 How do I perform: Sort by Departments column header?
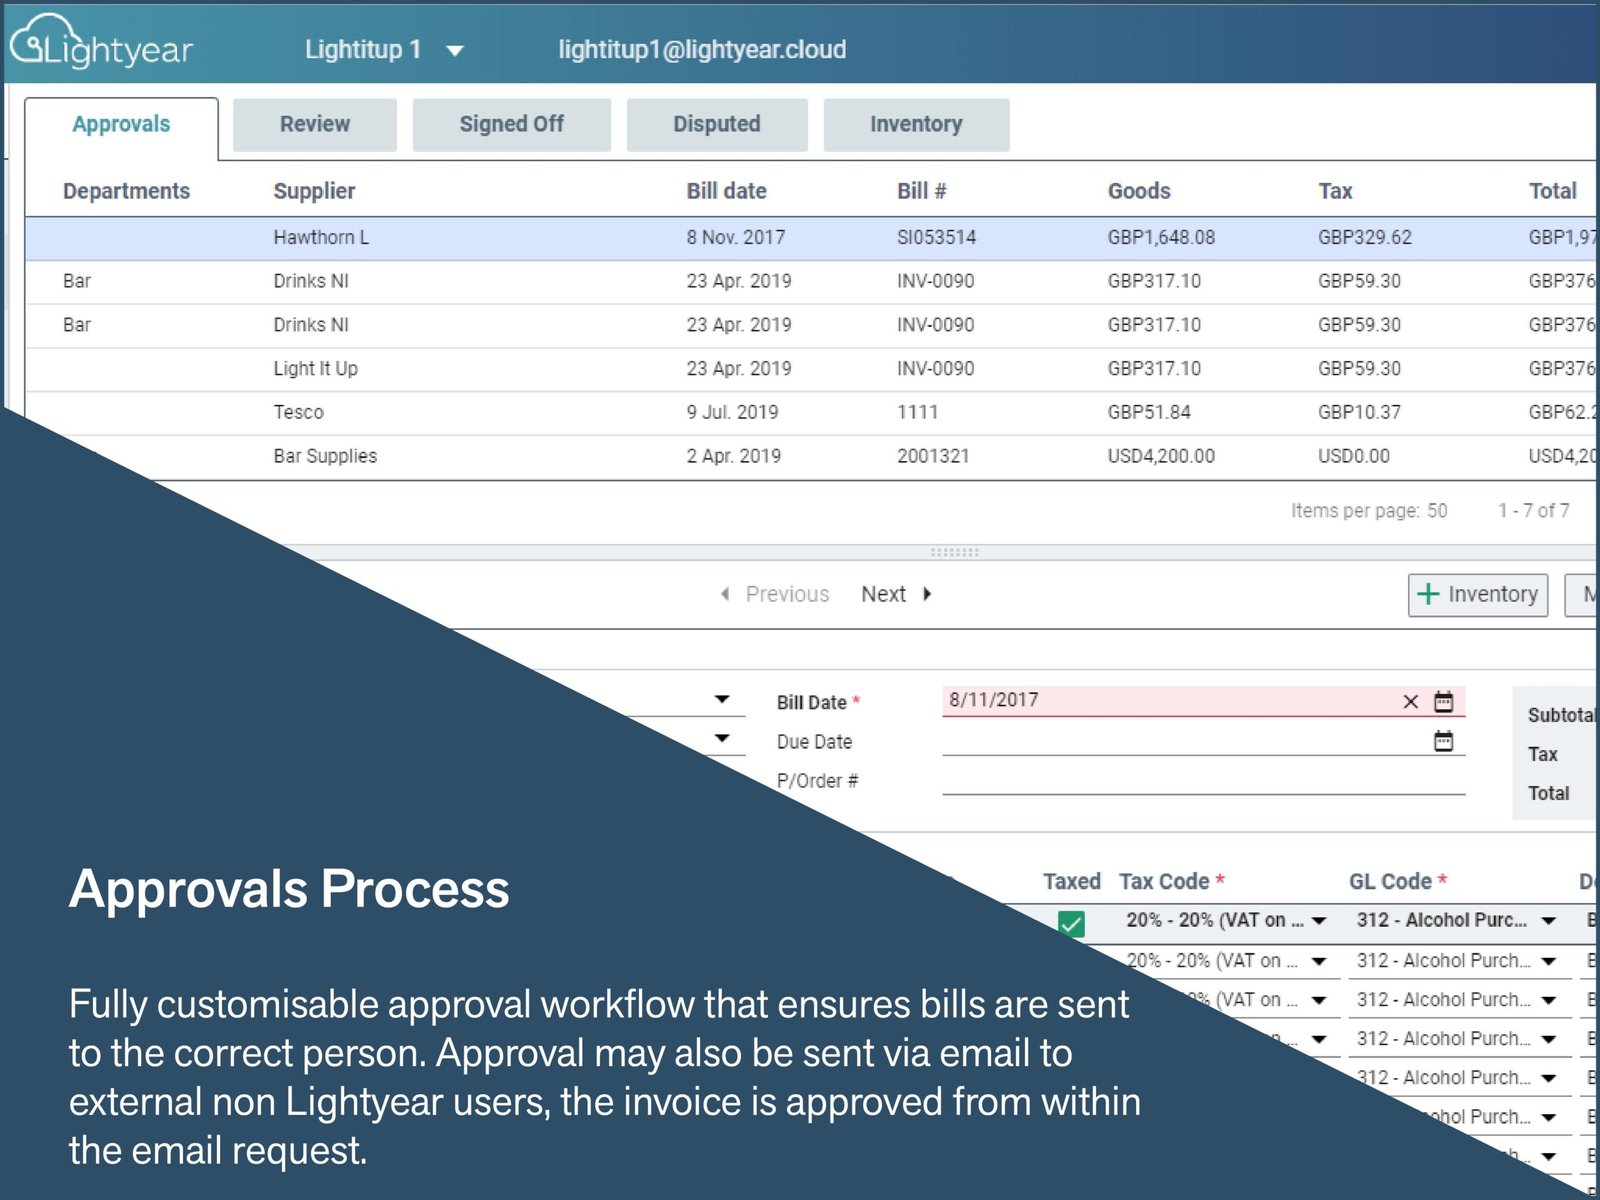[126, 191]
